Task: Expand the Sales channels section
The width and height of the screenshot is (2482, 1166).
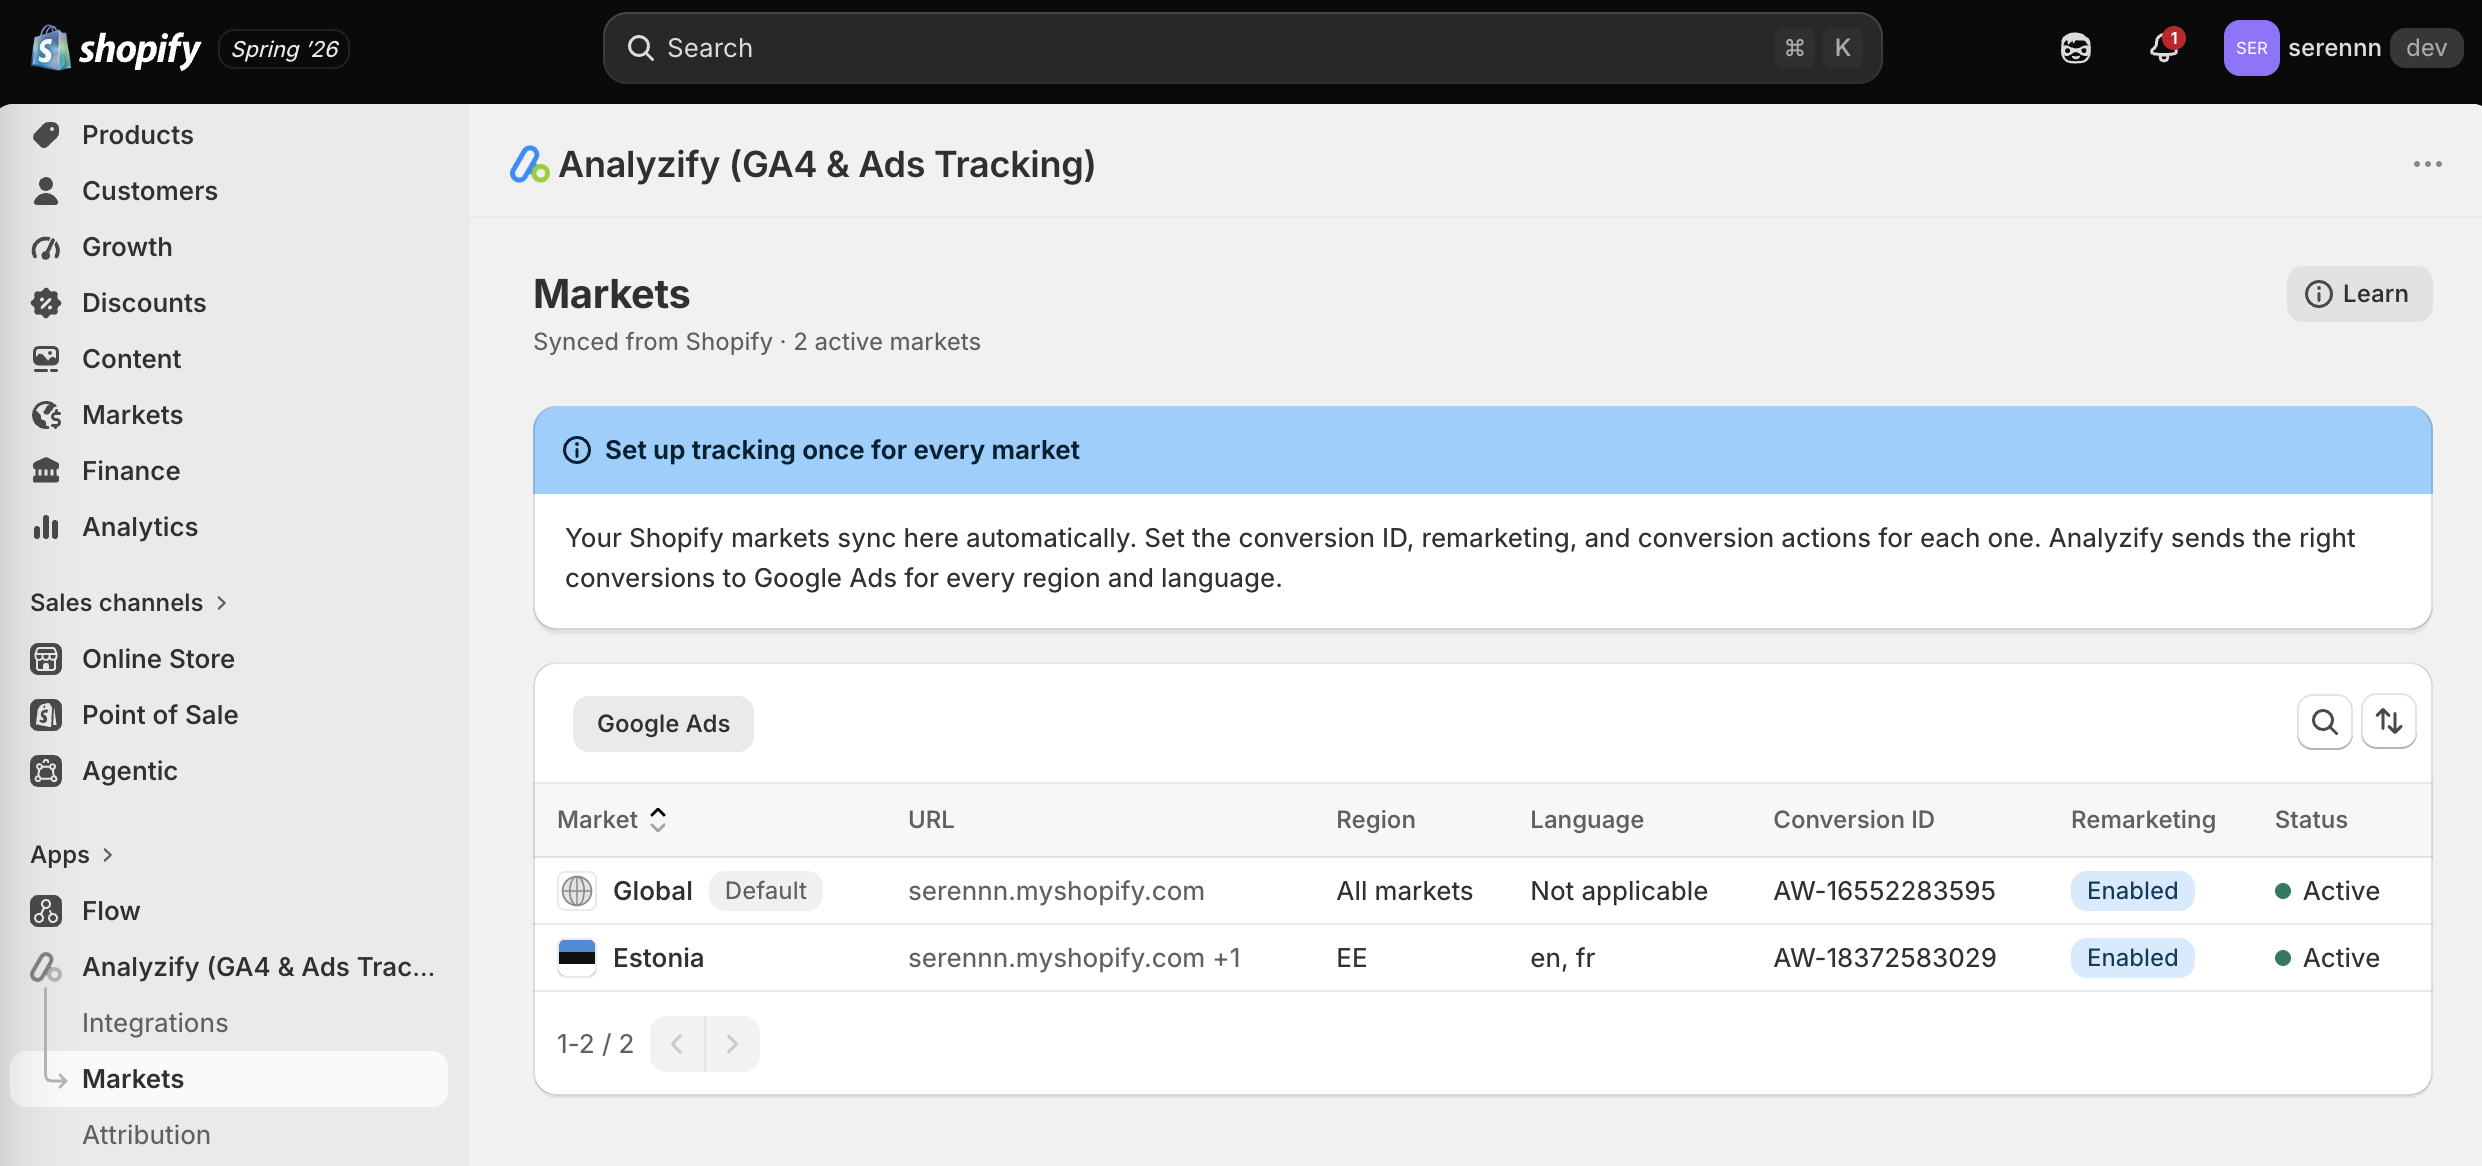Action: tap(129, 603)
